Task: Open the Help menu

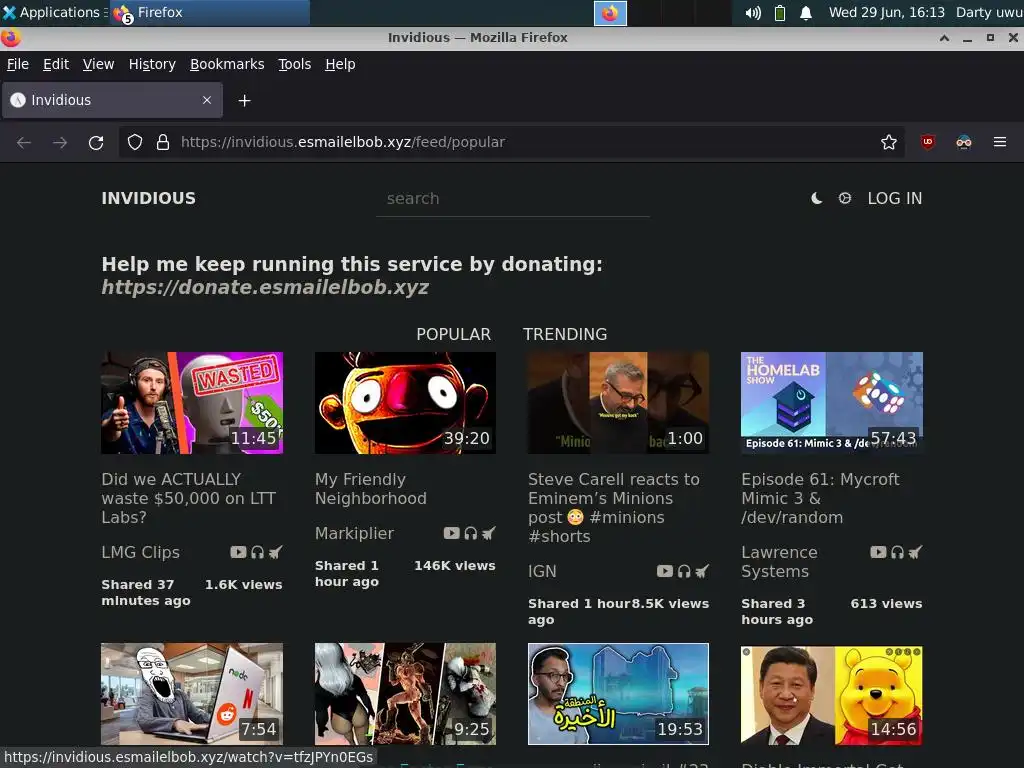Action: (x=340, y=64)
